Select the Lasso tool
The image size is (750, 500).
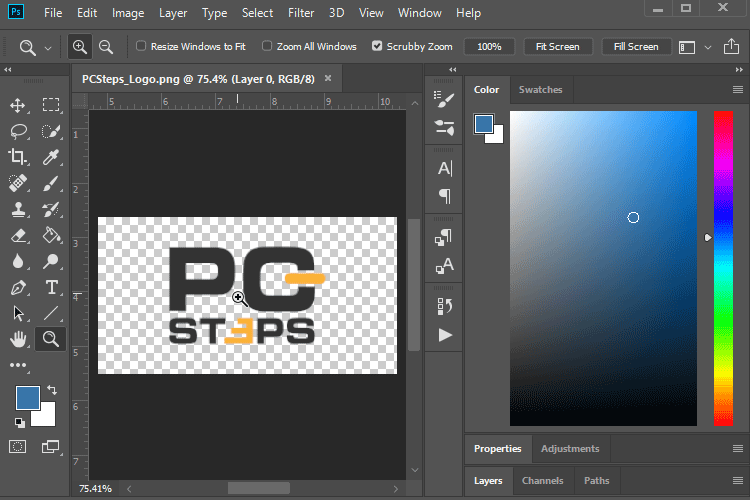tap(18, 131)
